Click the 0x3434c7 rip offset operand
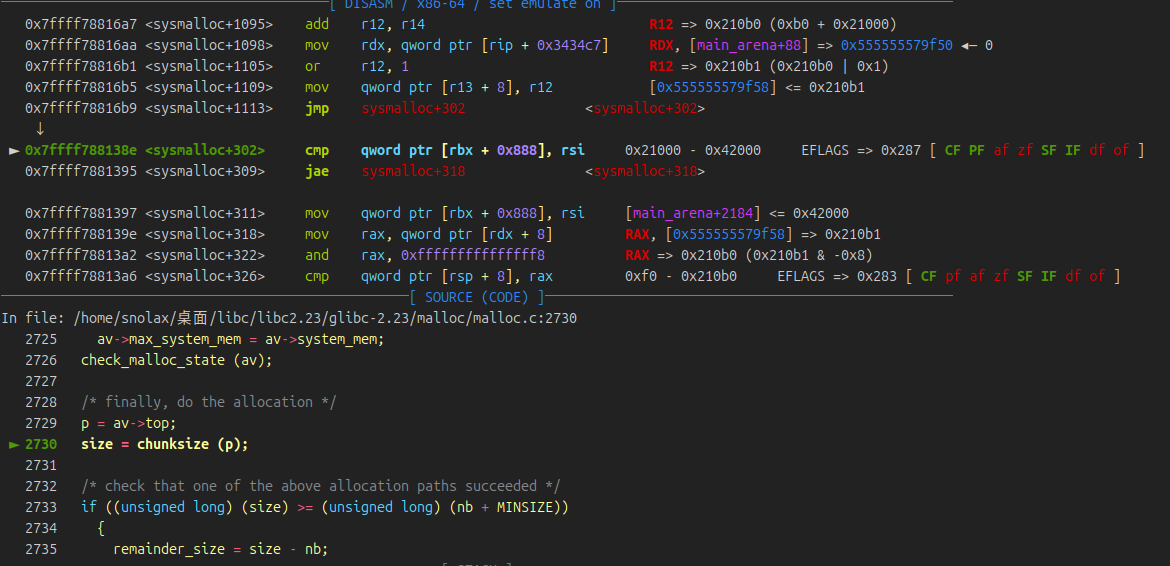 click(569, 45)
